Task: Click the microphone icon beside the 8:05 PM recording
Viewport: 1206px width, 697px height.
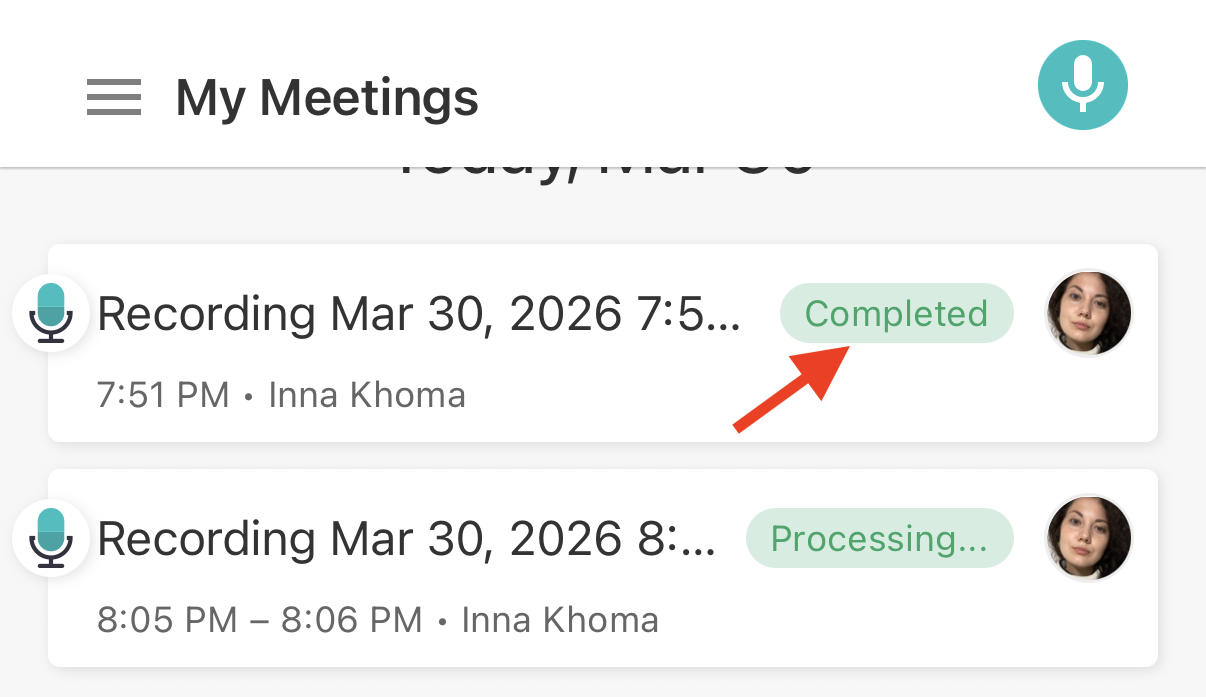Action: coord(51,538)
